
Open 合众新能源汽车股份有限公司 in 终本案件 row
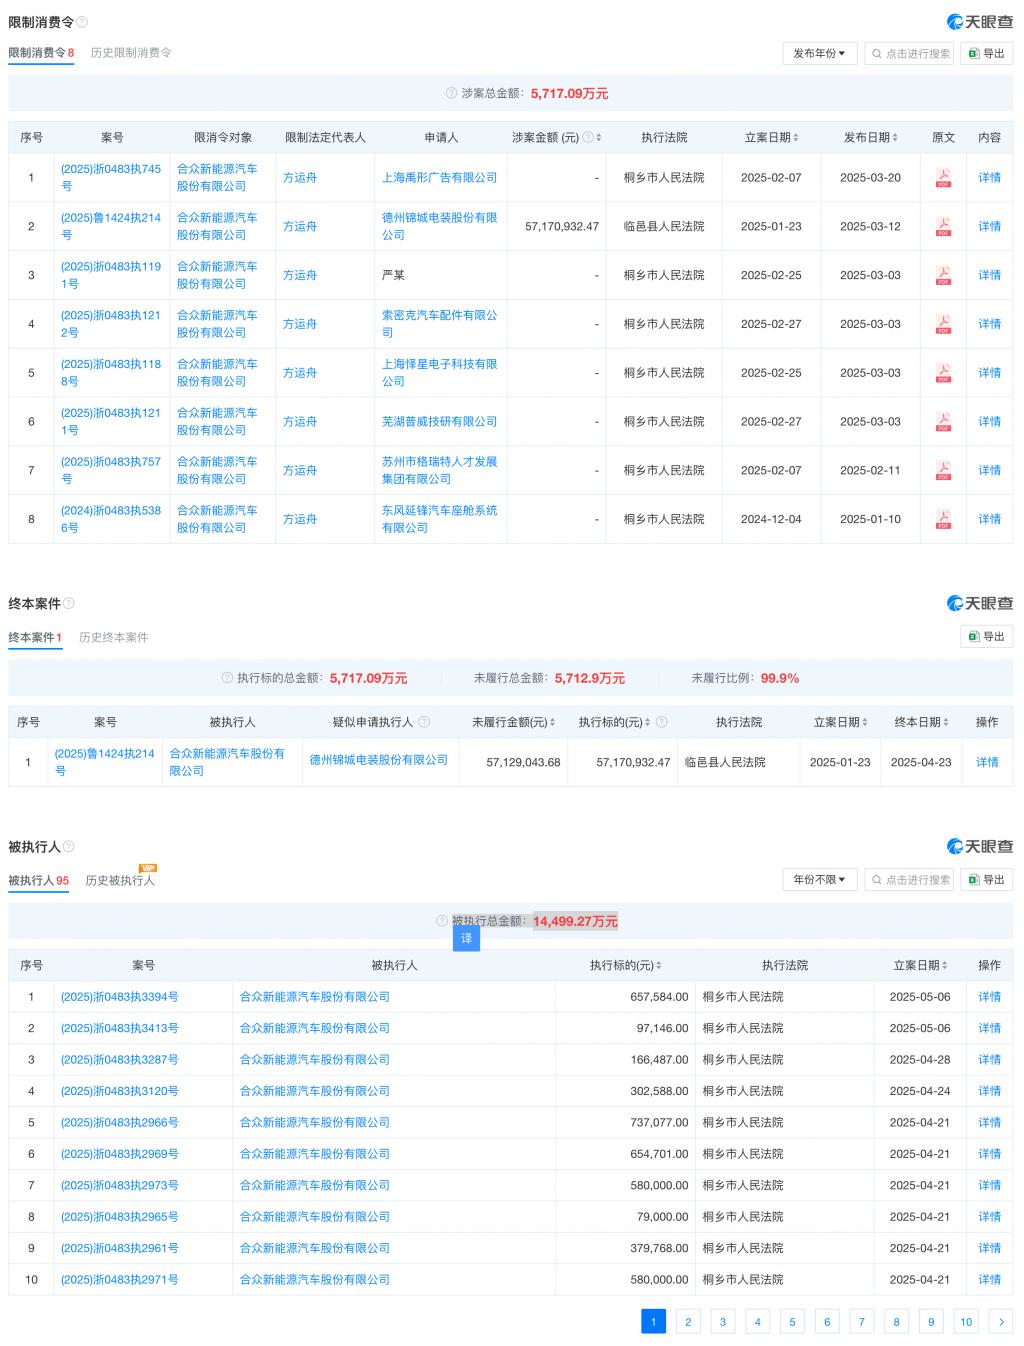(227, 762)
